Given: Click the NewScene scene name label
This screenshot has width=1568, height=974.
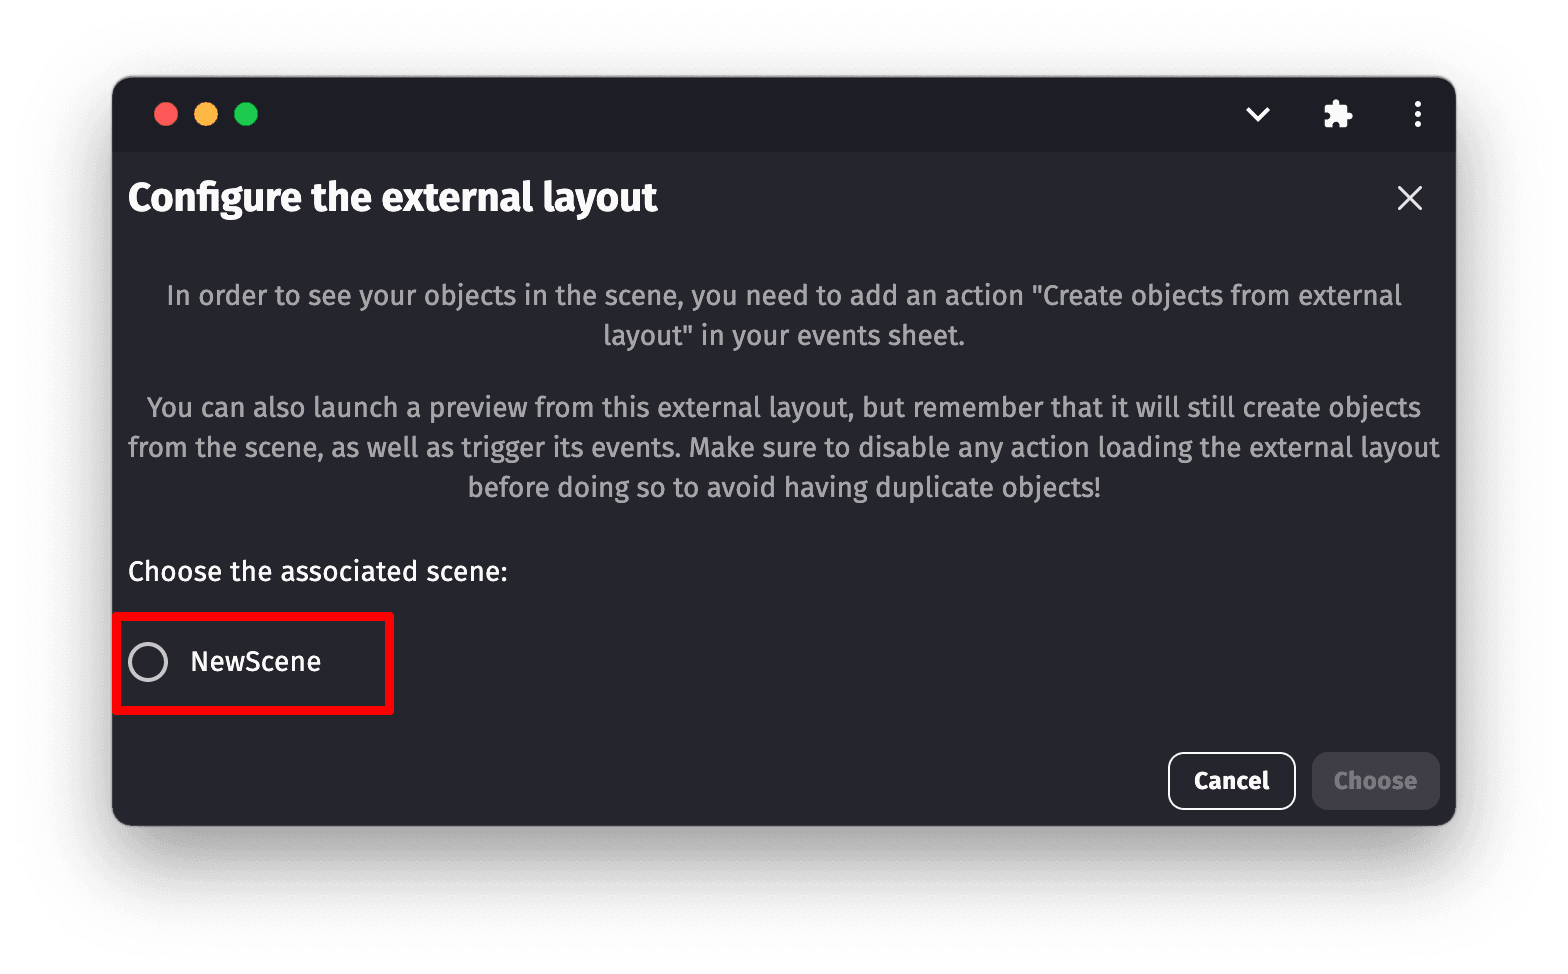Looking at the screenshot, I should 256,662.
